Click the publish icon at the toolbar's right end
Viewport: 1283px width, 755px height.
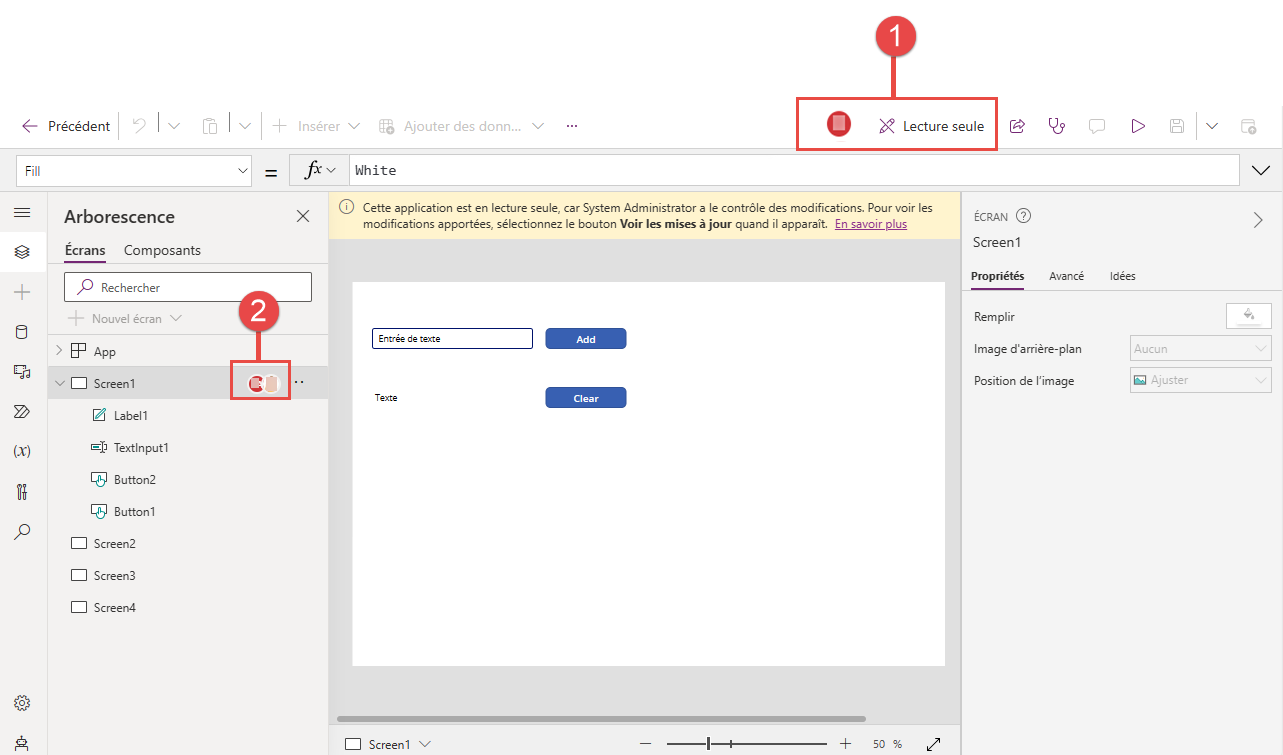tap(1248, 126)
